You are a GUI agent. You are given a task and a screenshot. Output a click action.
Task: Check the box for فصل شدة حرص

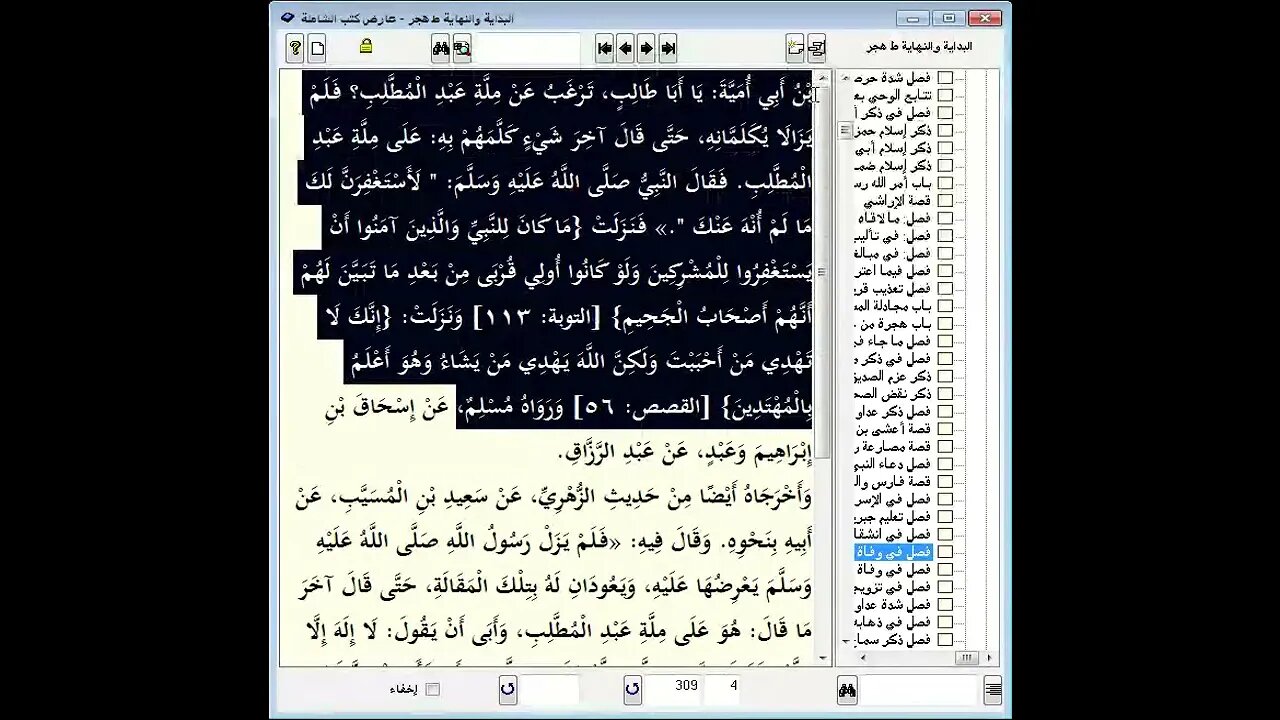coord(945,78)
